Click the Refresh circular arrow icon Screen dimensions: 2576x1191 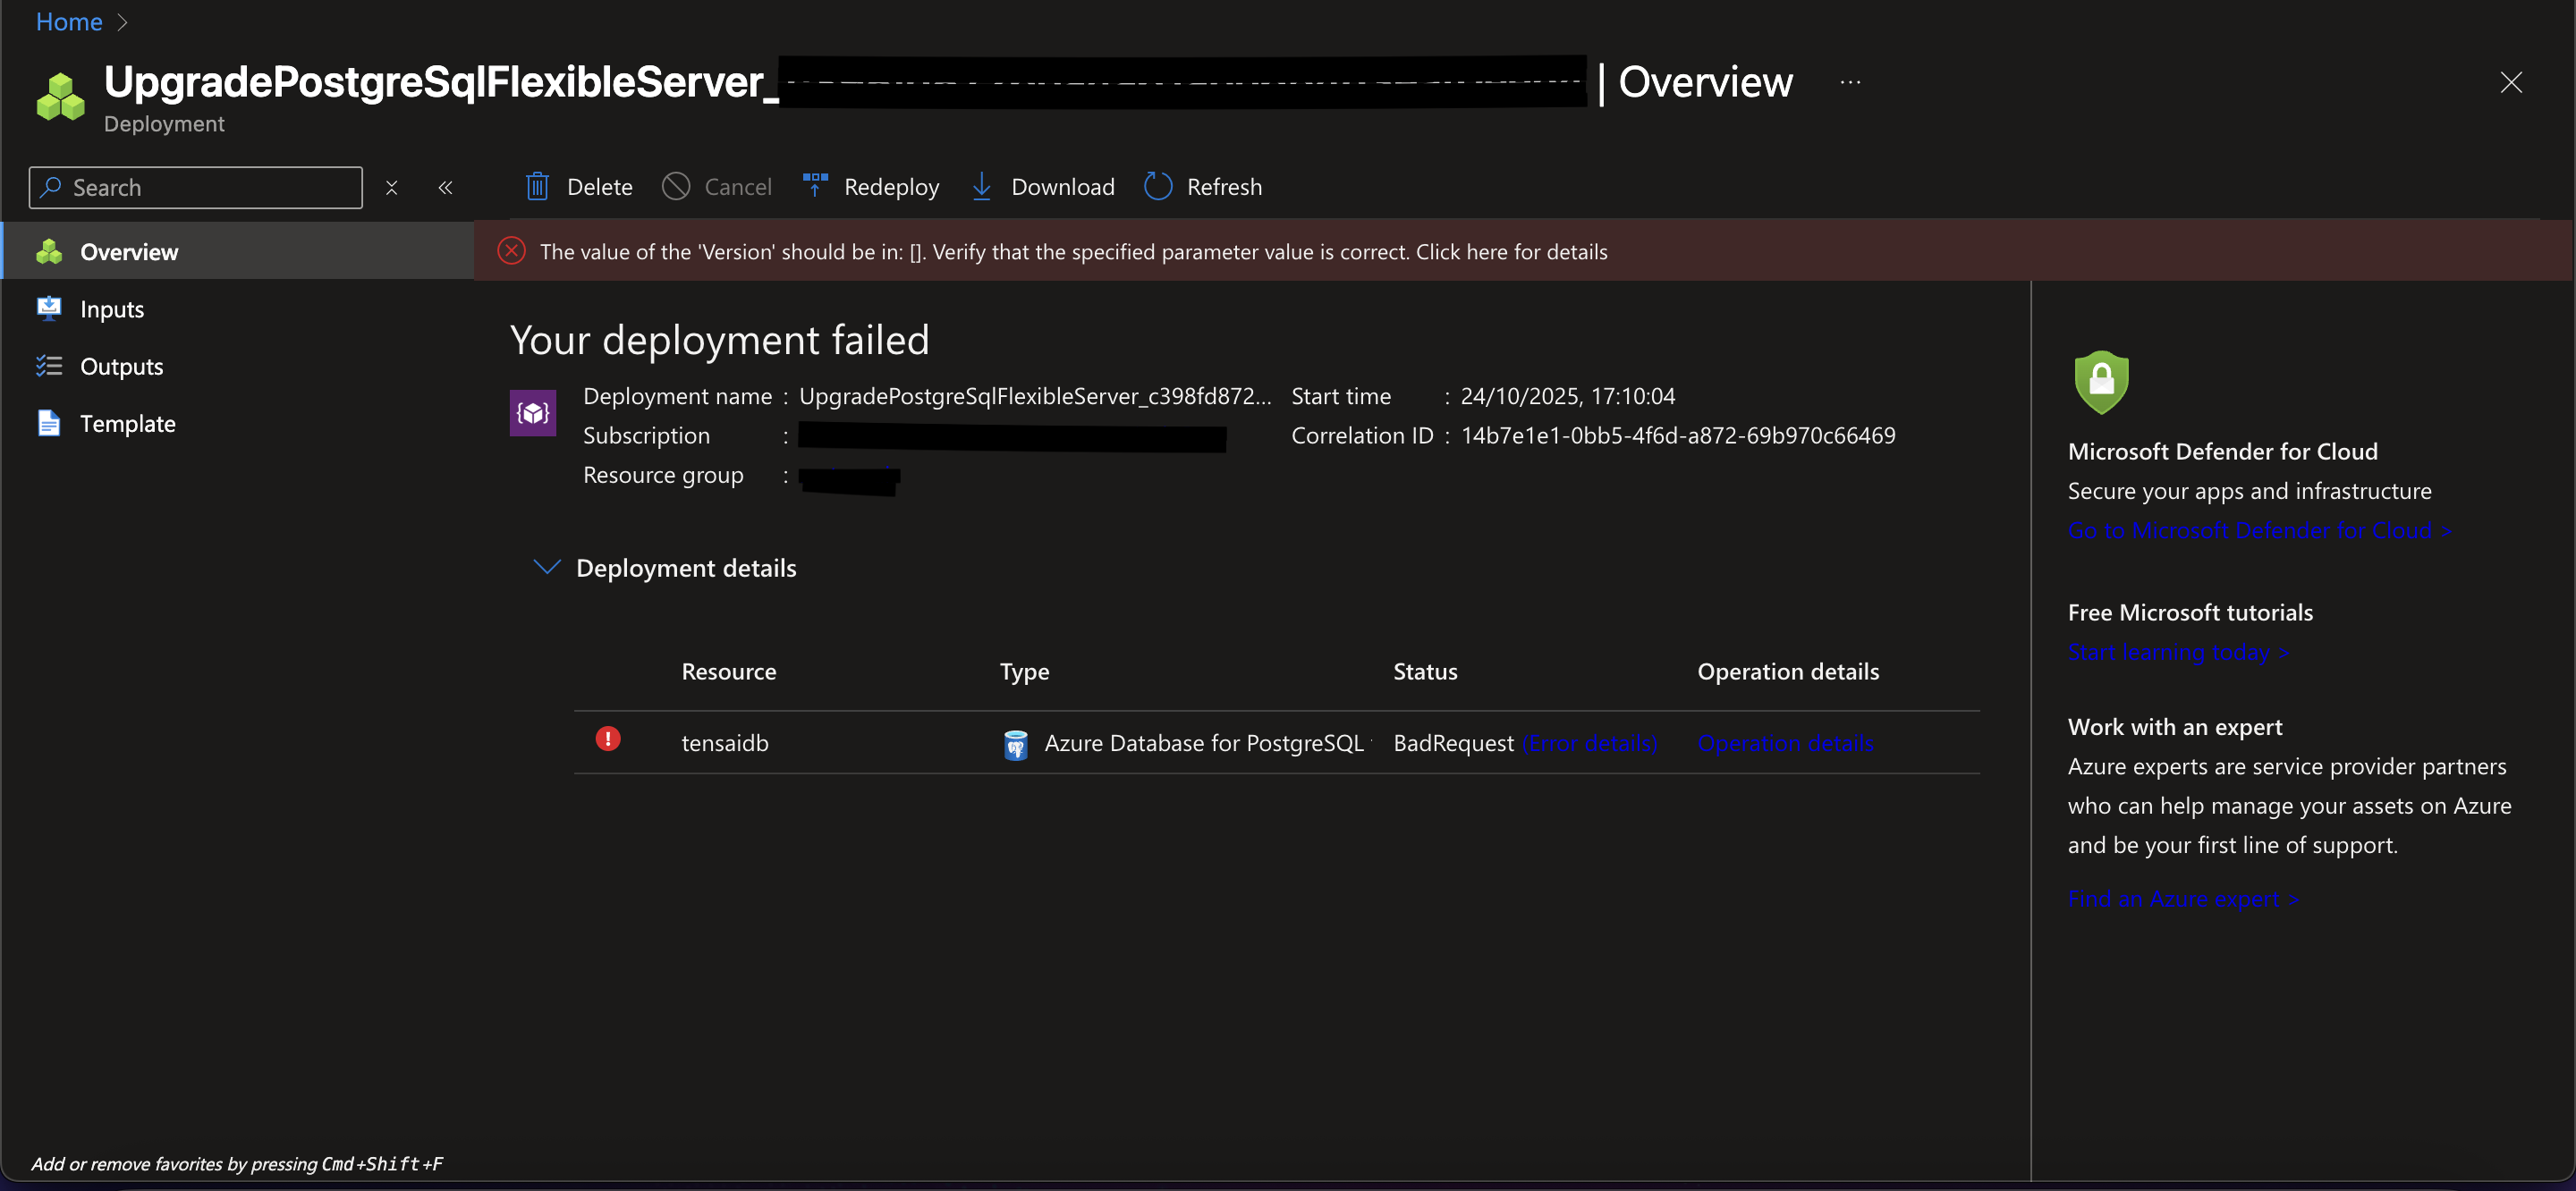click(x=1157, y=187)
